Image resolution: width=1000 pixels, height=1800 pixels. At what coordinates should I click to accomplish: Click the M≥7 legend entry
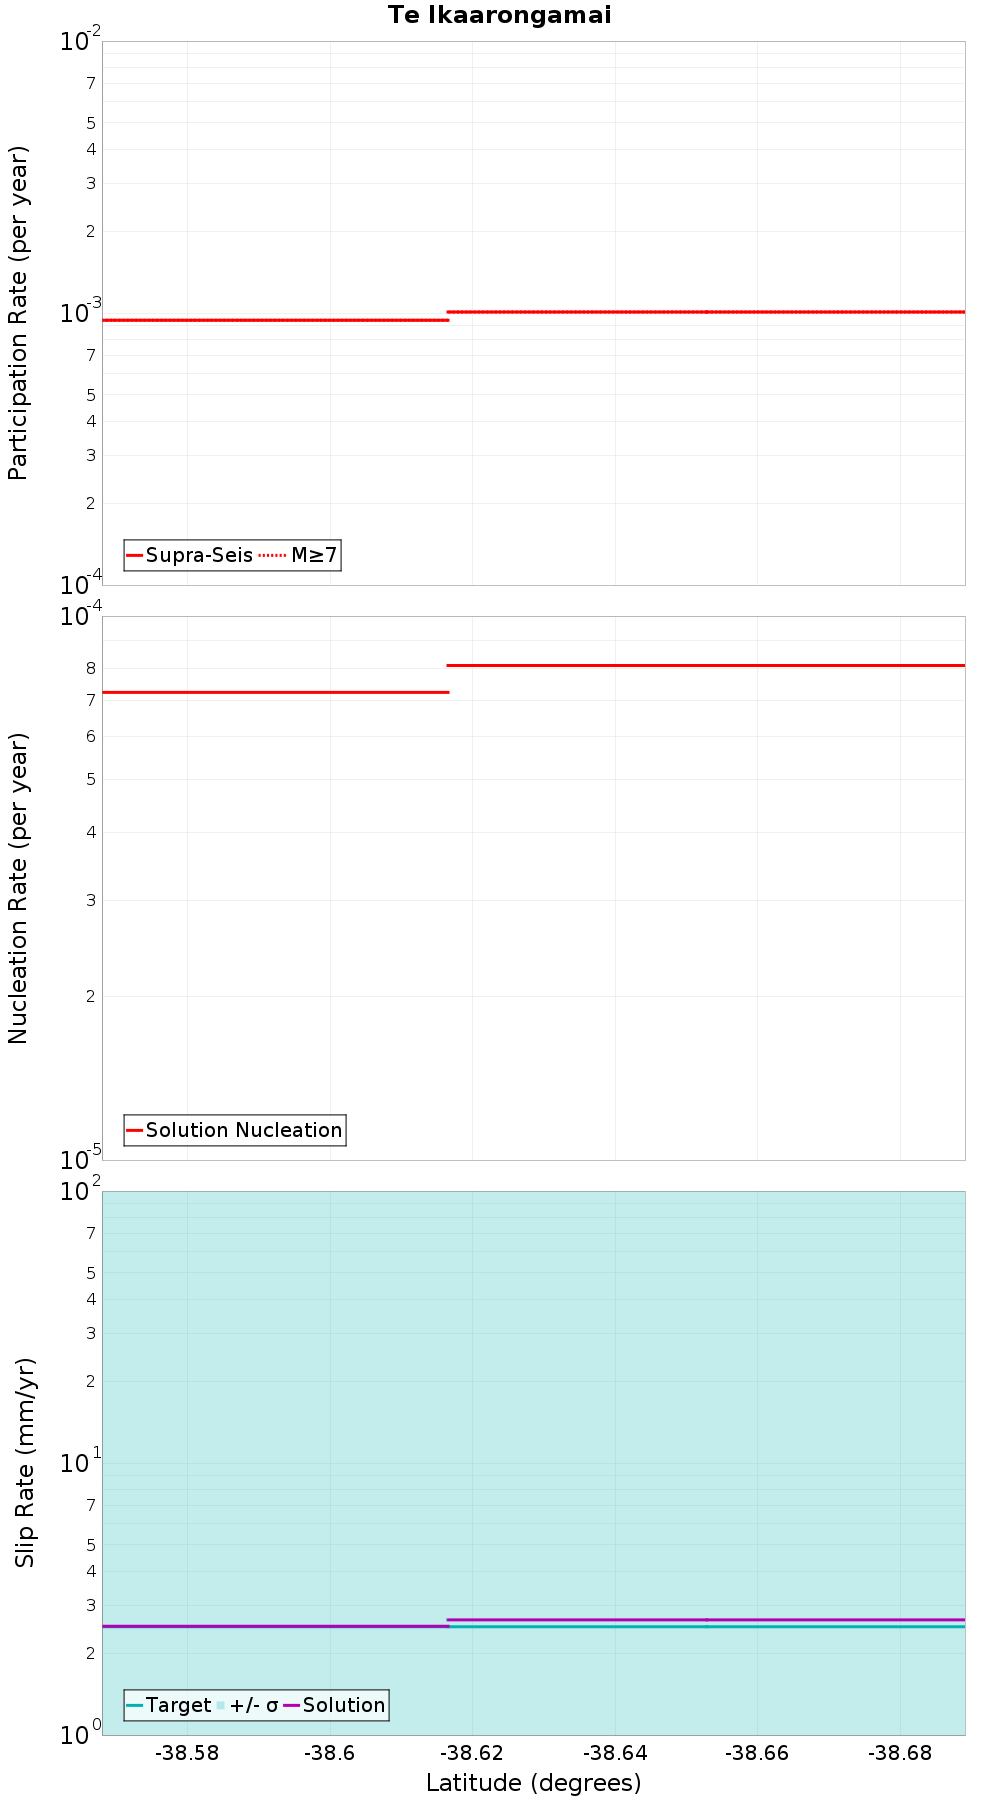pos(299,555)
